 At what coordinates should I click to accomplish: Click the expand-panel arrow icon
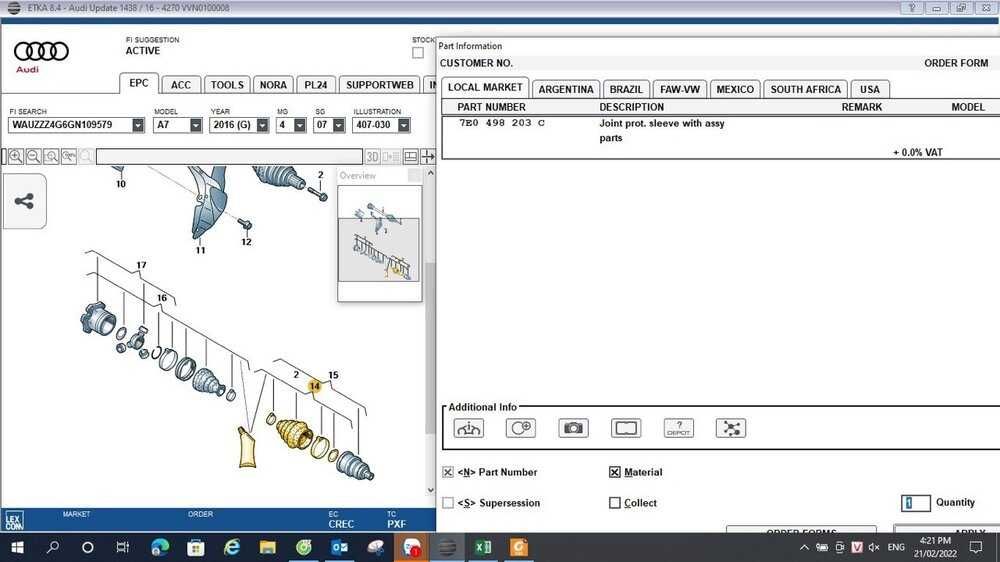[428, 156]
